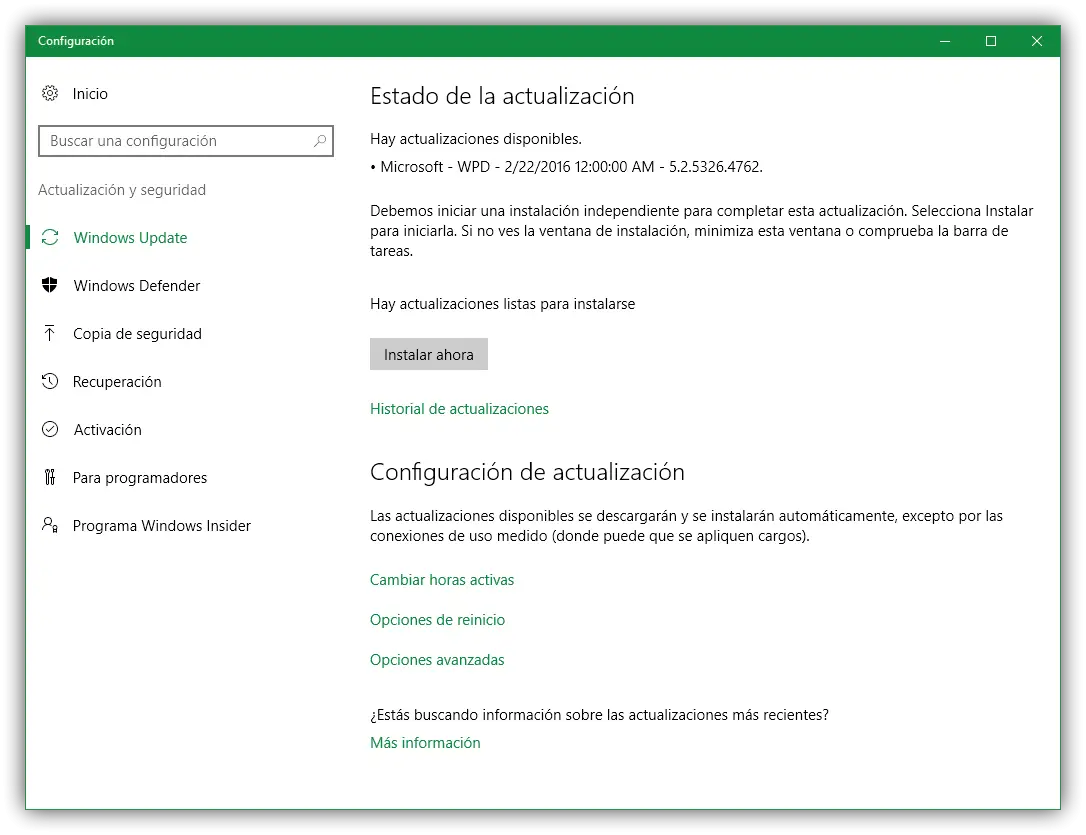Click the Configuración de actualización heading
This screenshot has height=835, width=1086.
click(x=527, y=472)
